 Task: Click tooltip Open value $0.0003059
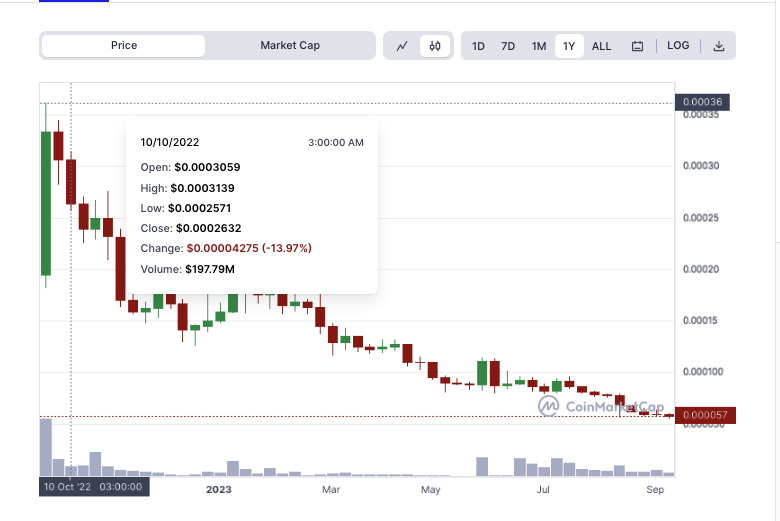pyautogui.click(x=207, y=167)
